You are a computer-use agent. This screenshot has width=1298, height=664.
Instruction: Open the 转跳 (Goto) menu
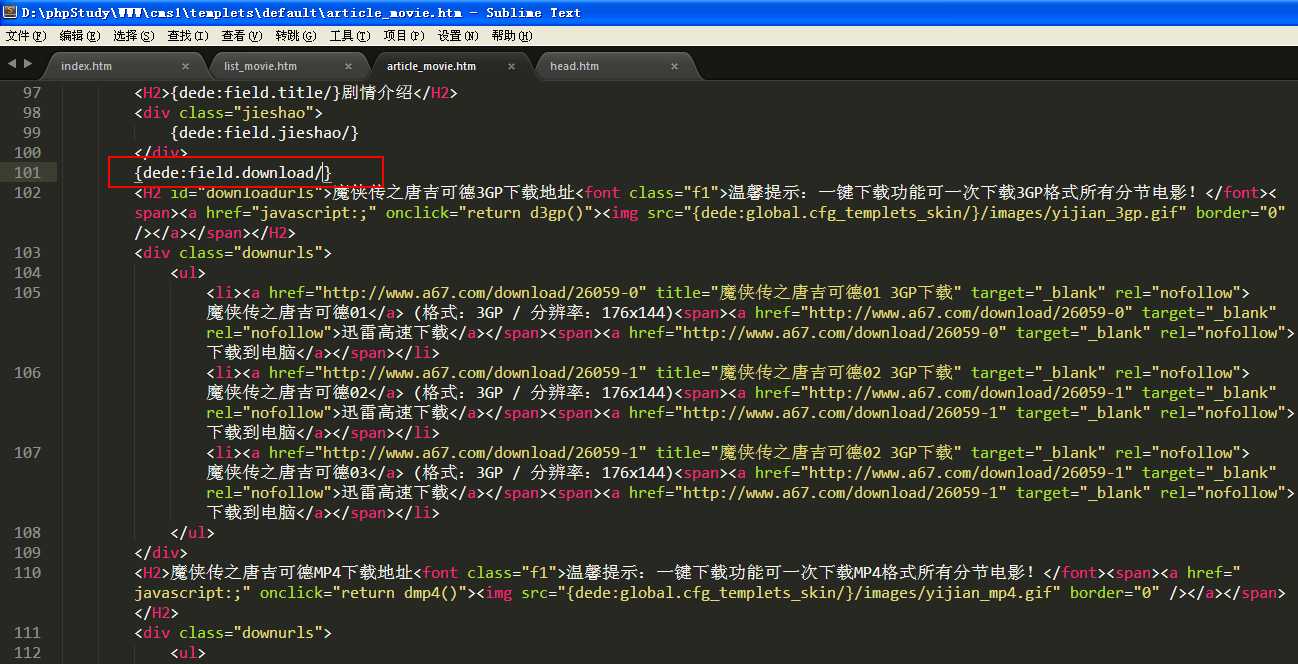[296, 35]
